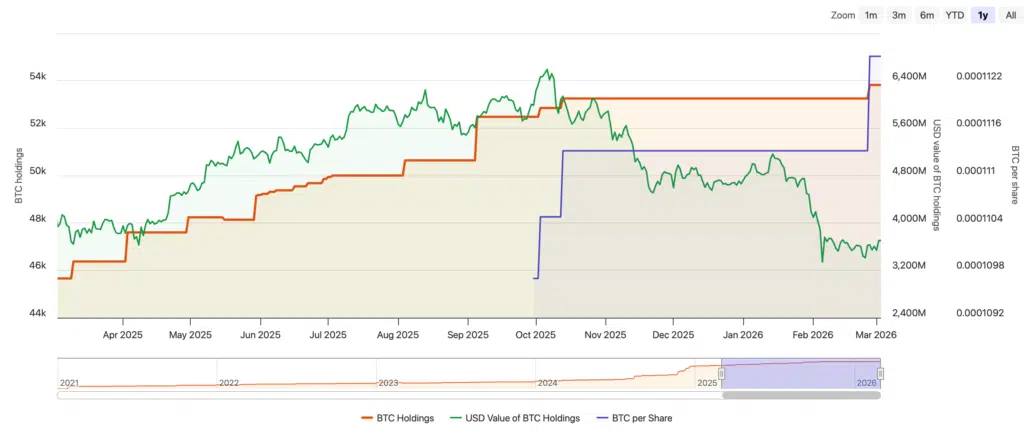Set chart zoom to 1m

tap(871, 15)
